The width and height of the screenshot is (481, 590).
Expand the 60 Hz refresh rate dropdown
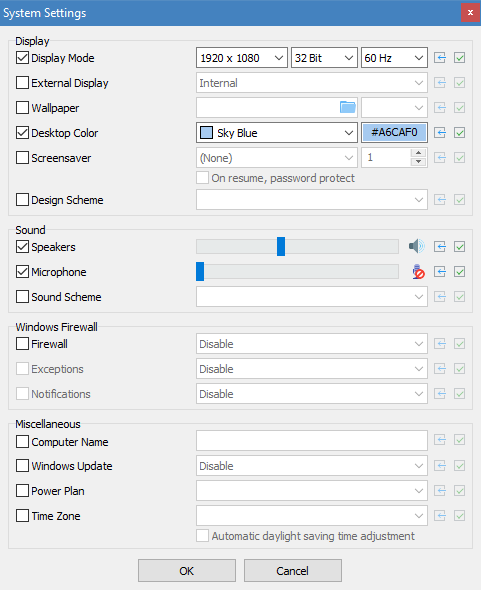(x=394, y=58)
